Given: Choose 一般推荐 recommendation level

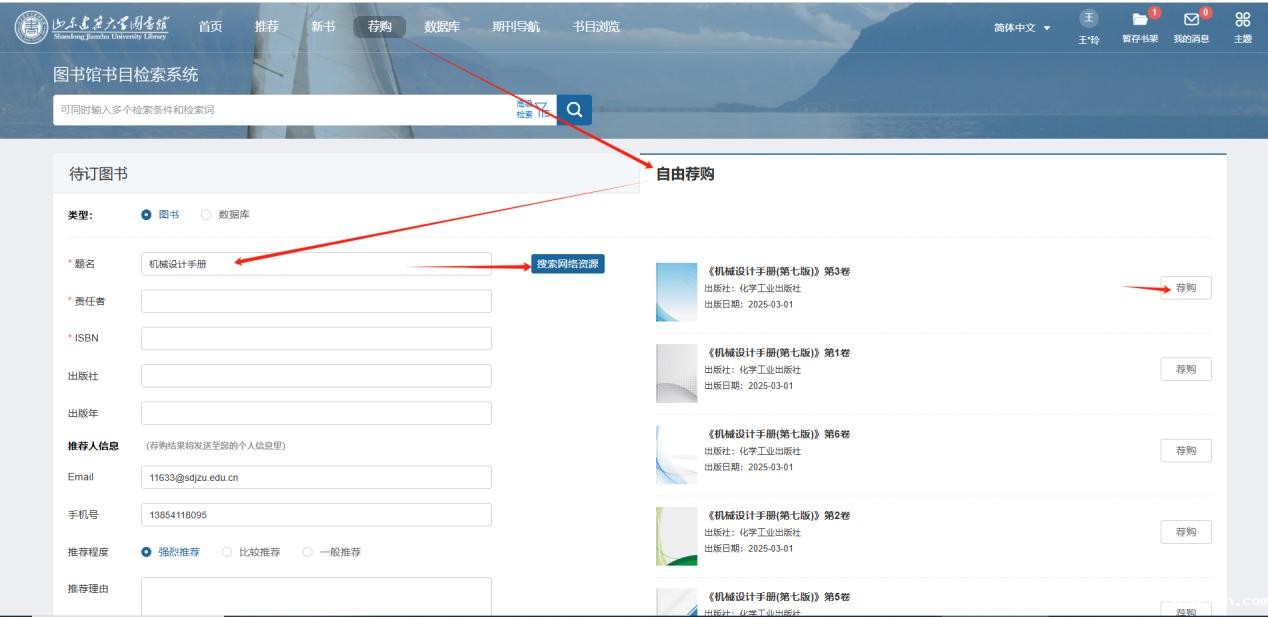Looking at the screenshot, I should pyautogui.click(x=308, y=552).
